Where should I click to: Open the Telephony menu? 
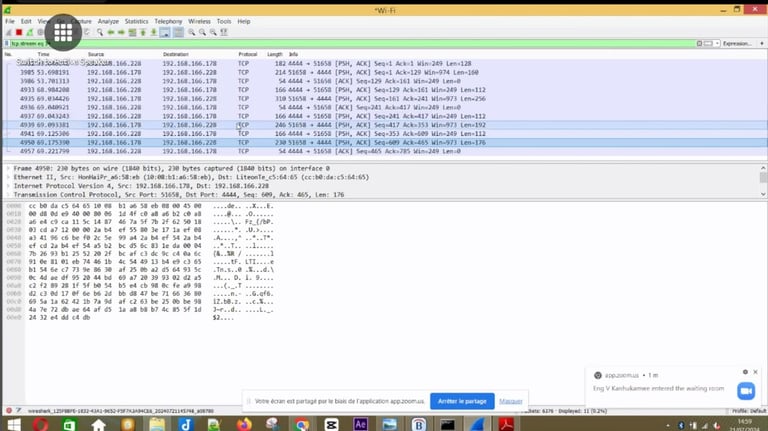point(168,22)
